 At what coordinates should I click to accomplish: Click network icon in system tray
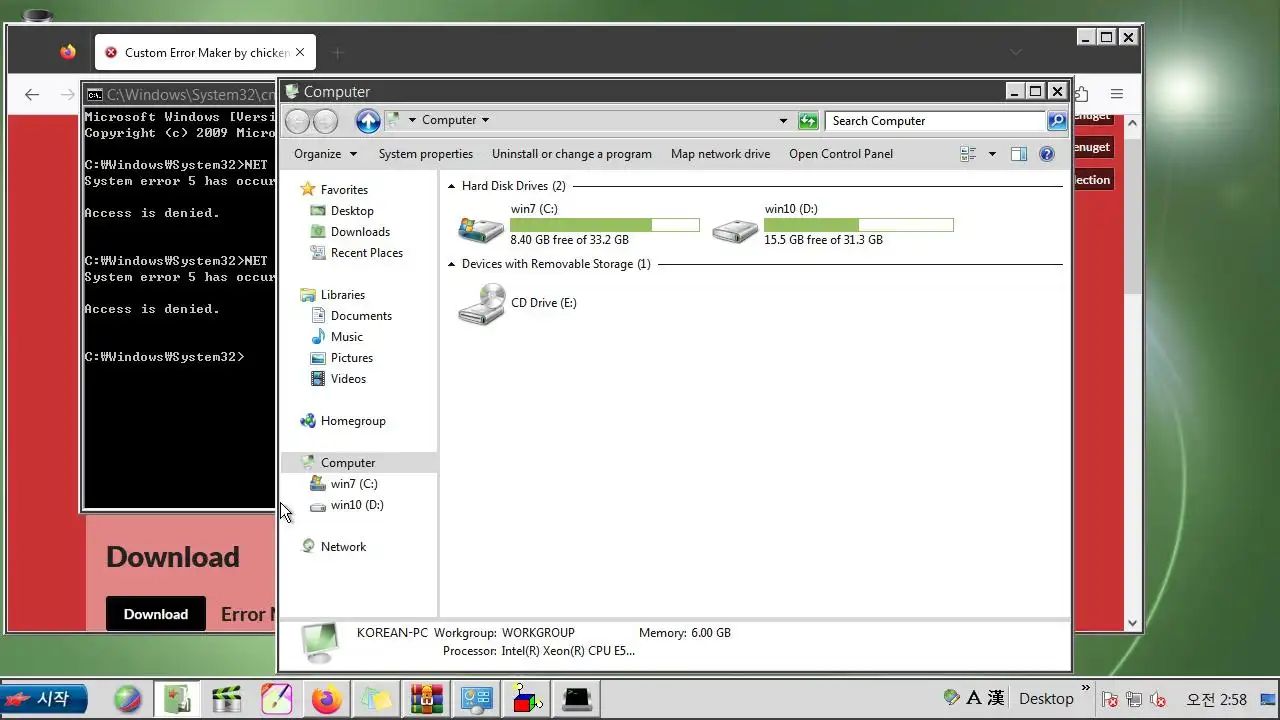pyautogui.click(x=1134, y=699)
